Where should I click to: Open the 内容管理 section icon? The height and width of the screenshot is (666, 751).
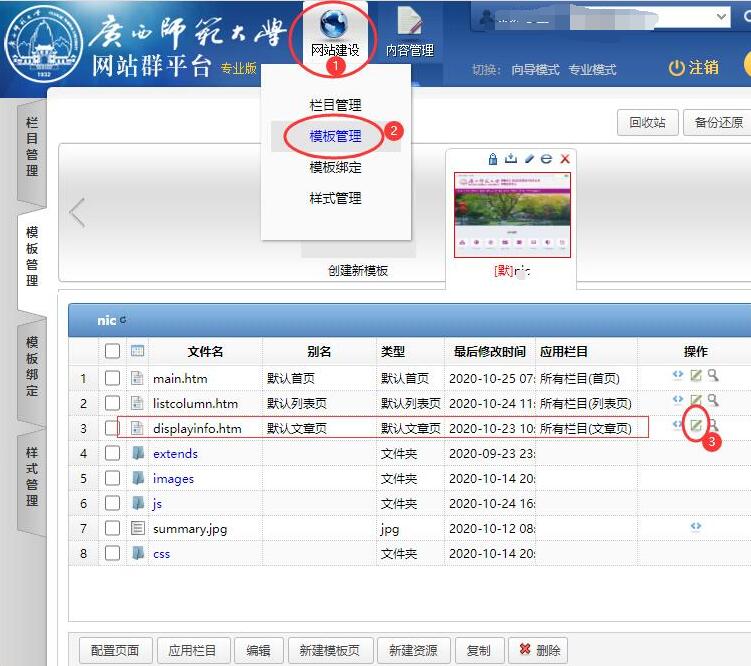409,32
